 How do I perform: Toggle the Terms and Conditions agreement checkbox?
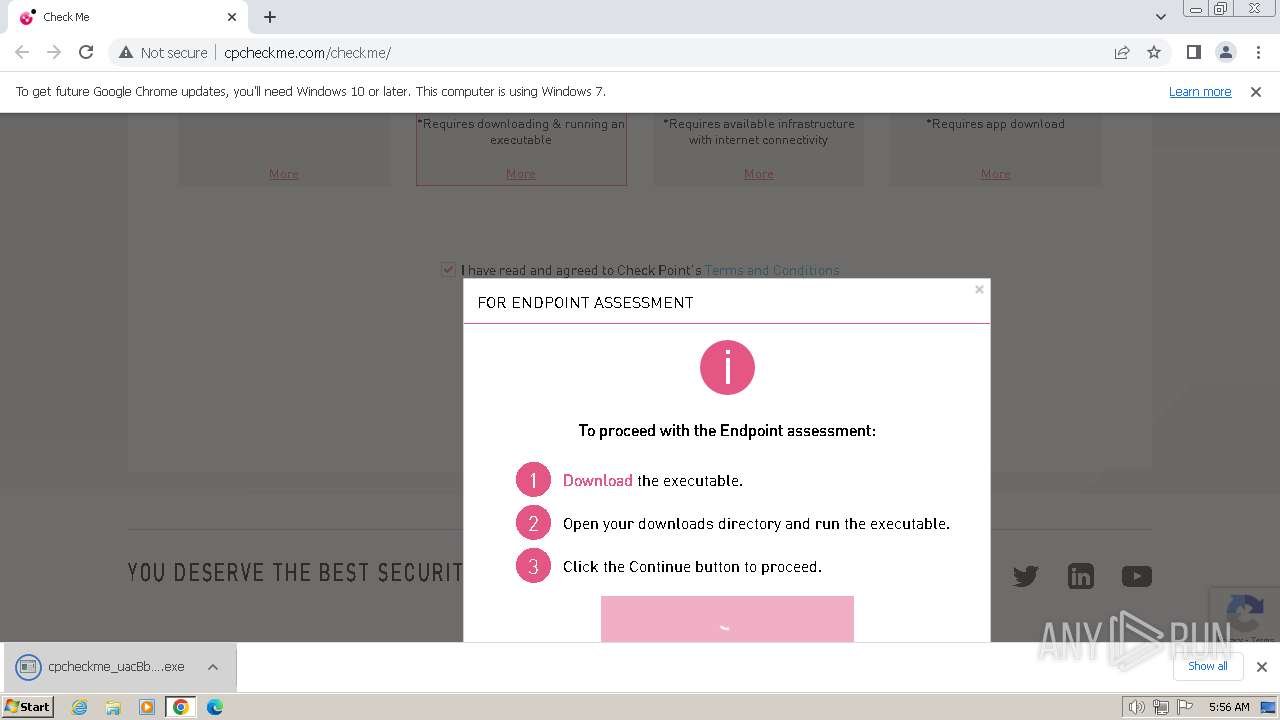pyautogui.click(x=448, y=270)
